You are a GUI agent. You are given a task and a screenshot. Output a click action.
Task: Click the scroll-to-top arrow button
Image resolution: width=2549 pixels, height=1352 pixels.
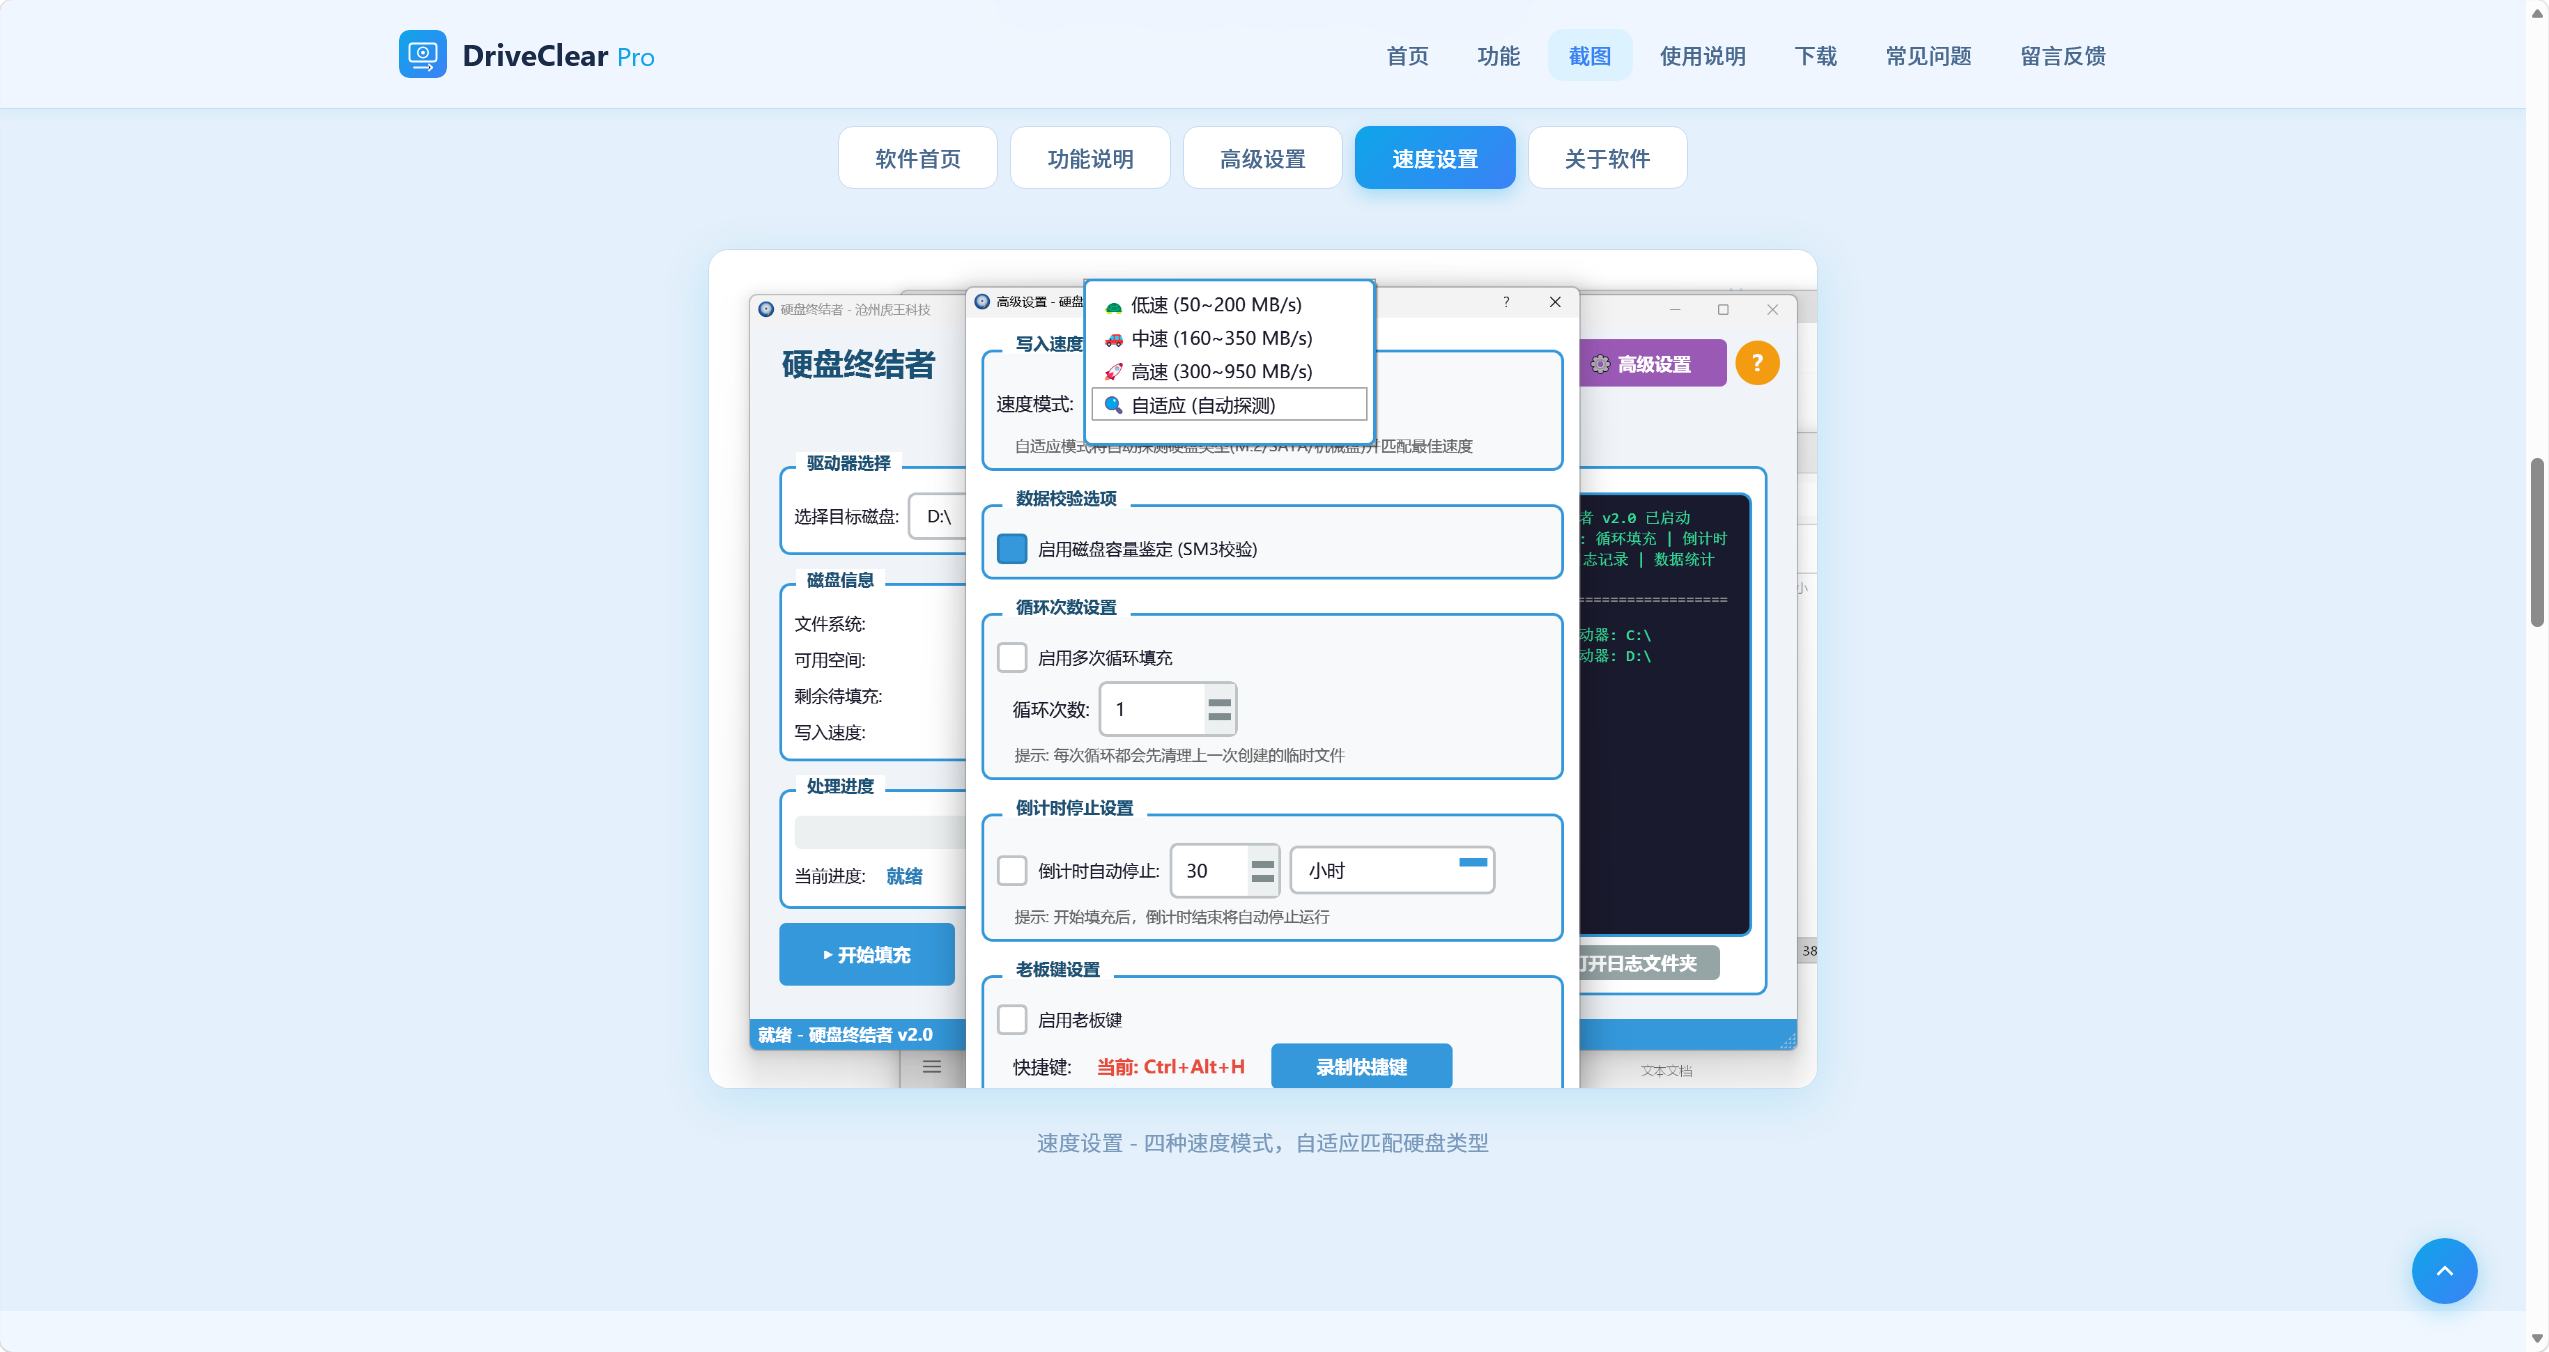2443,1270
